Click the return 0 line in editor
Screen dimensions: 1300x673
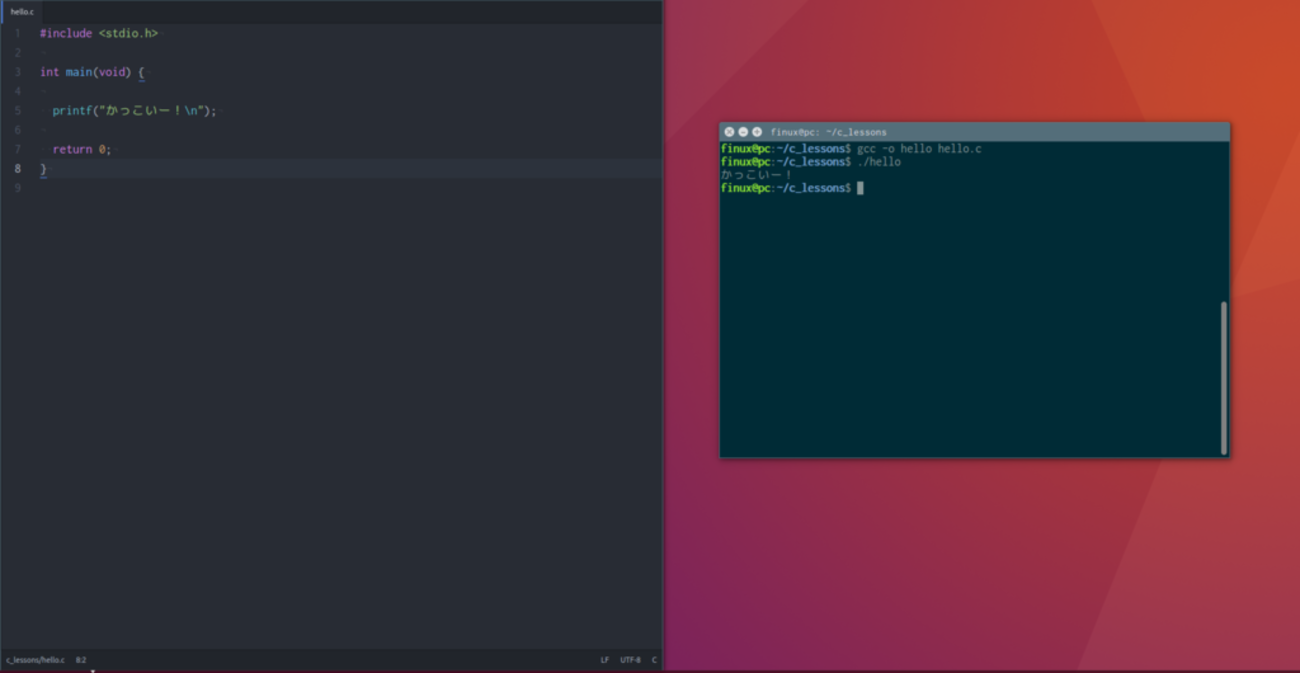(82, 149)
